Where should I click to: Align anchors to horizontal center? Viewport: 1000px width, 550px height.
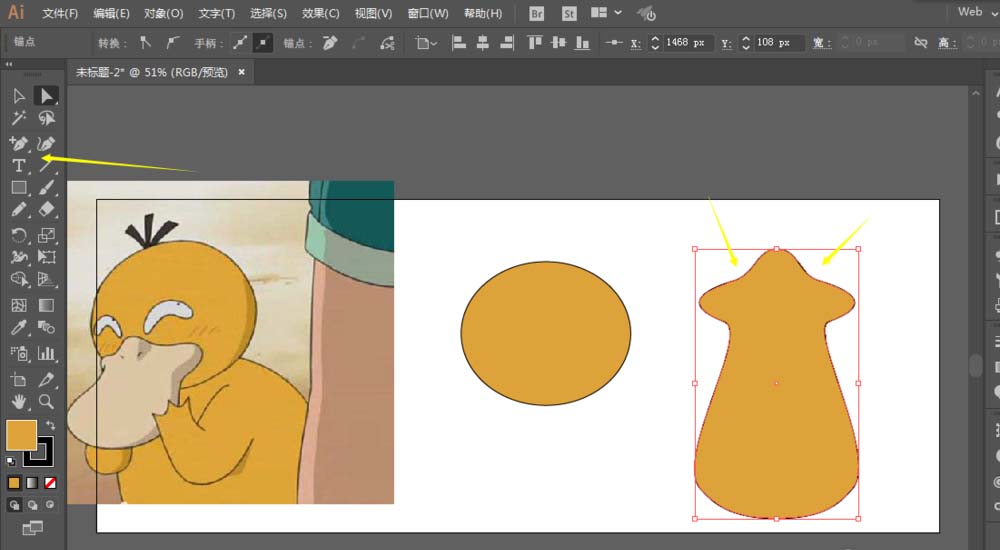[x=483, y=43]
